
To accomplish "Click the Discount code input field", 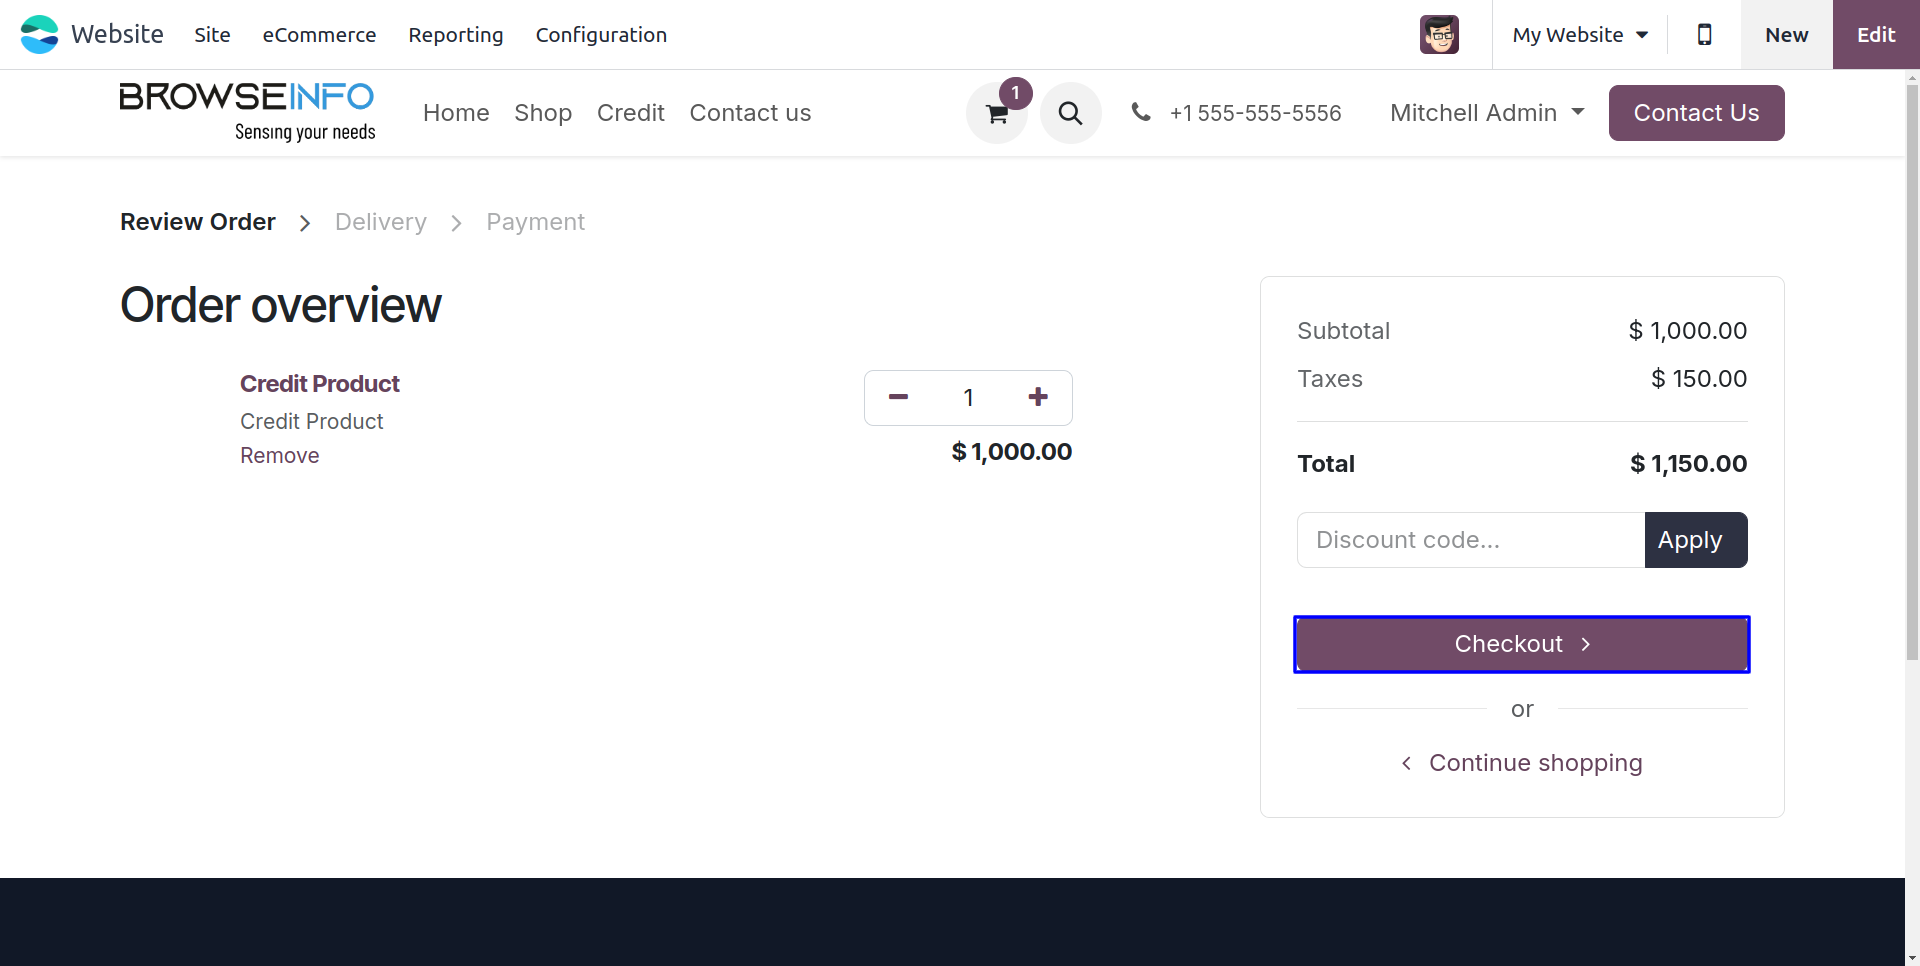I will (x=1470, y=540).
